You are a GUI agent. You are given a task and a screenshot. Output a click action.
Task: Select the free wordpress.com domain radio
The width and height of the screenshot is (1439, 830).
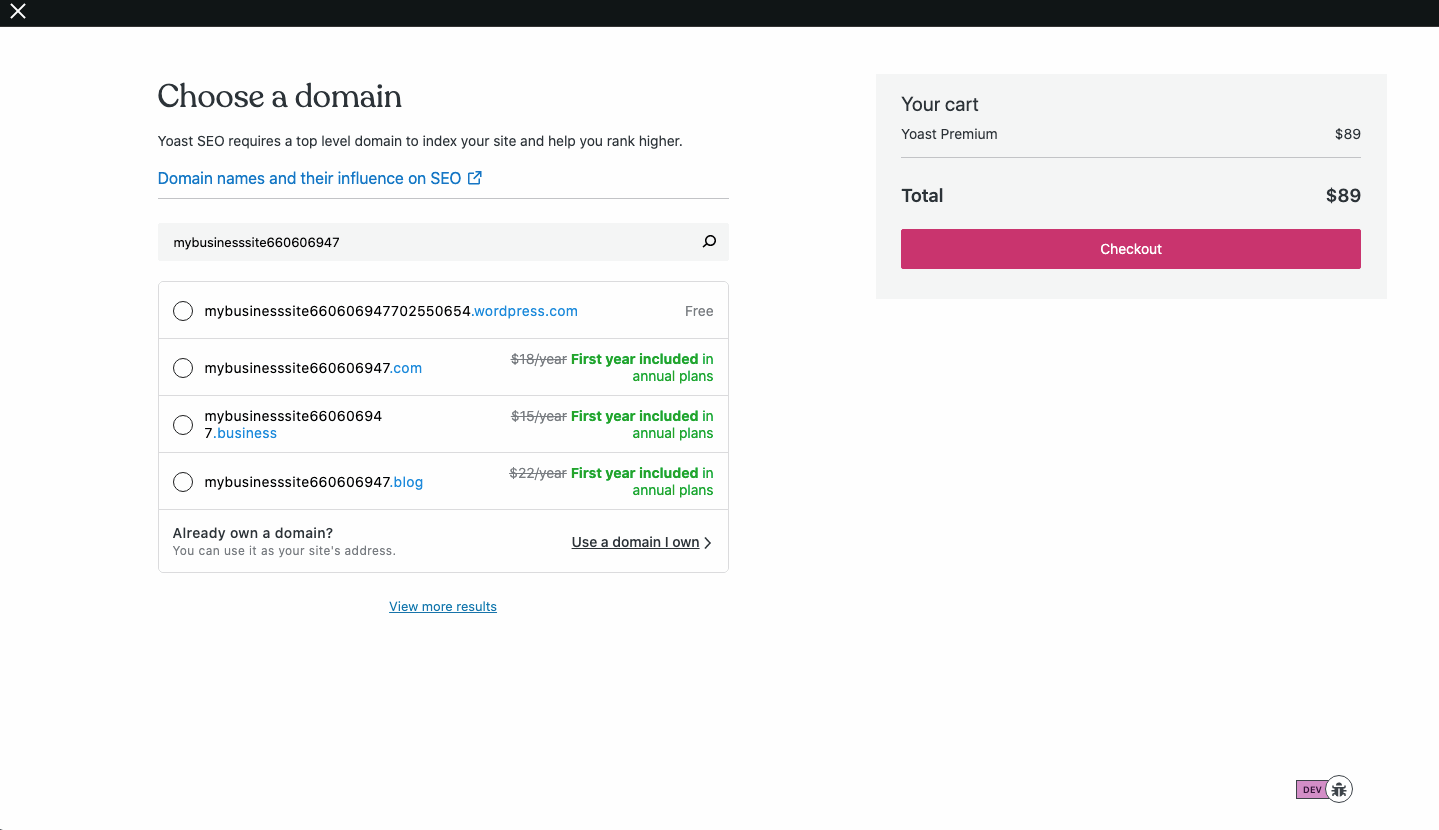[183, 311]
